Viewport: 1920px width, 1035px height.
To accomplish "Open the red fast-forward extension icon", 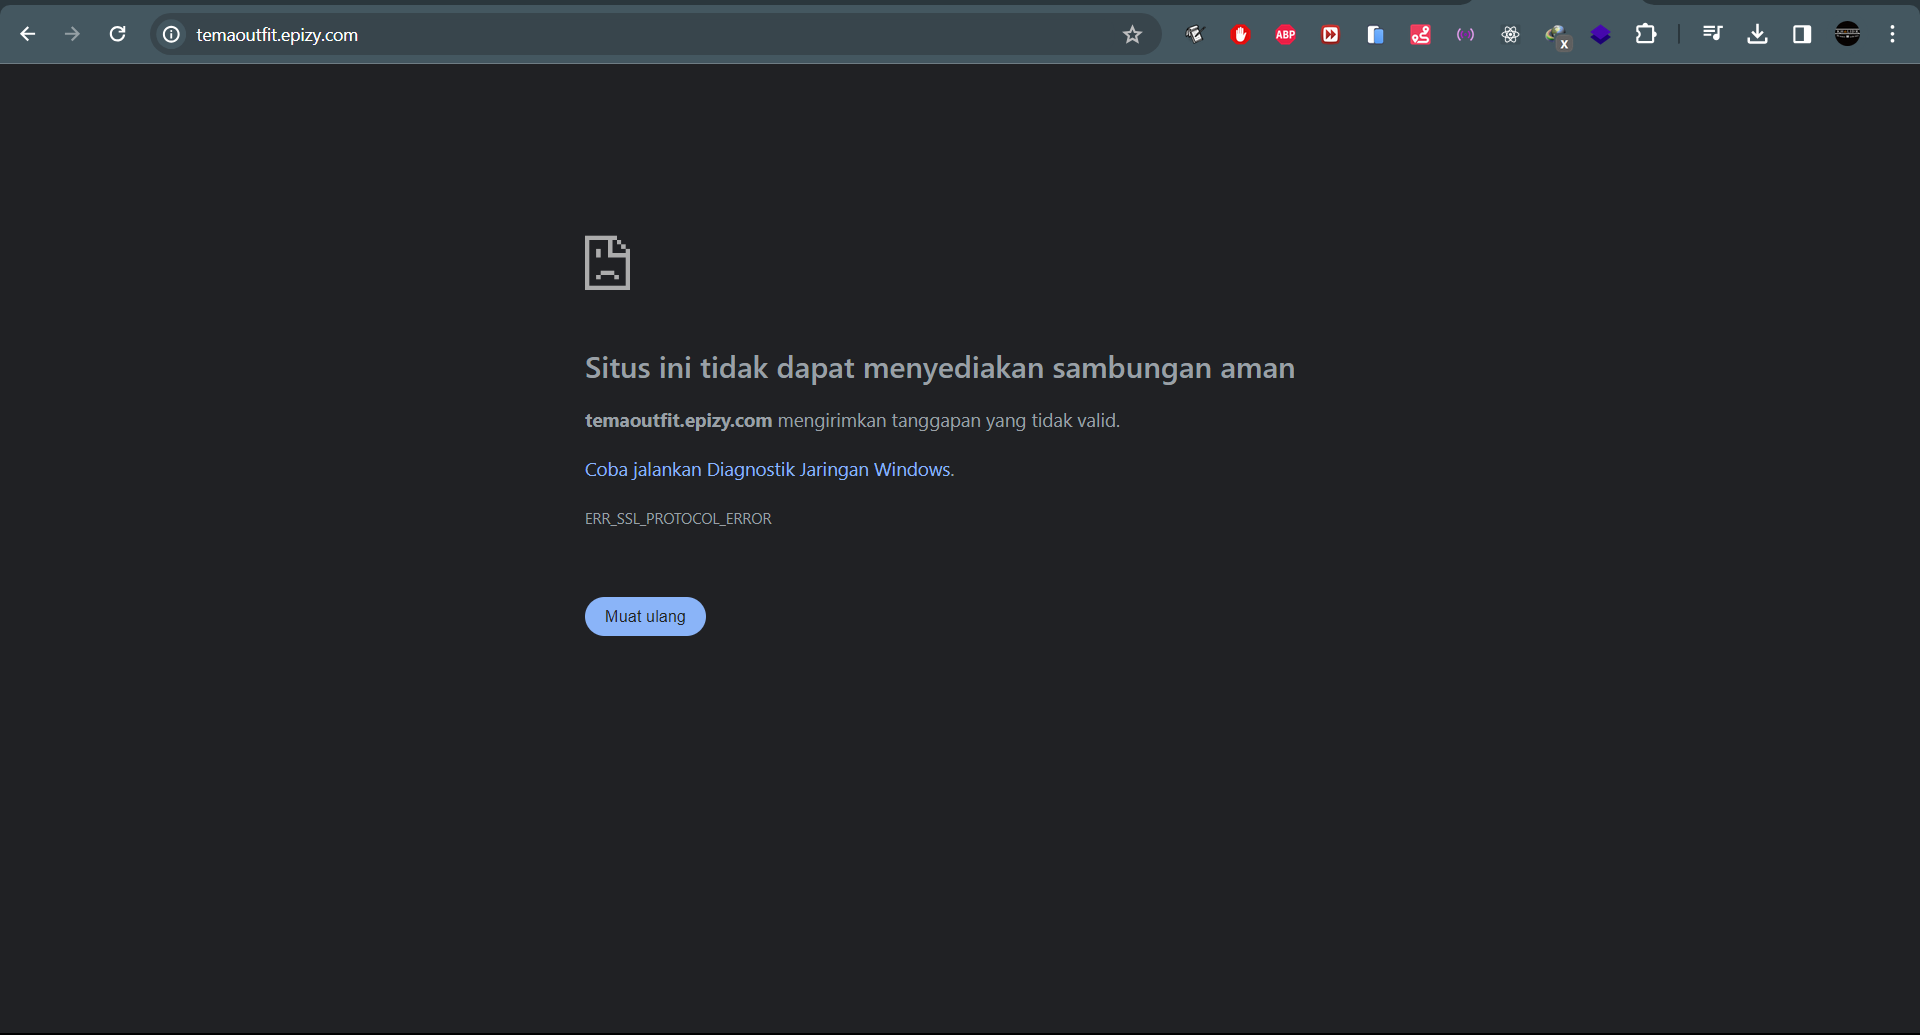I will click(x=1330, y=35).
